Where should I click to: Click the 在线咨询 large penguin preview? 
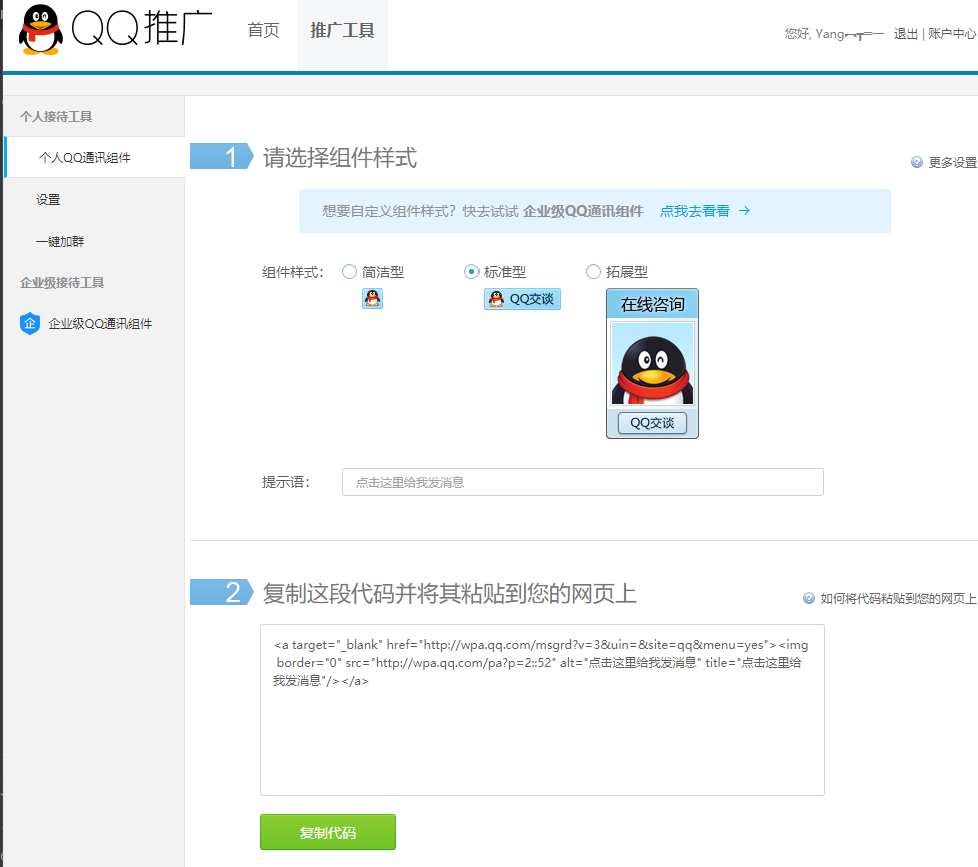(x=652, y=363)
